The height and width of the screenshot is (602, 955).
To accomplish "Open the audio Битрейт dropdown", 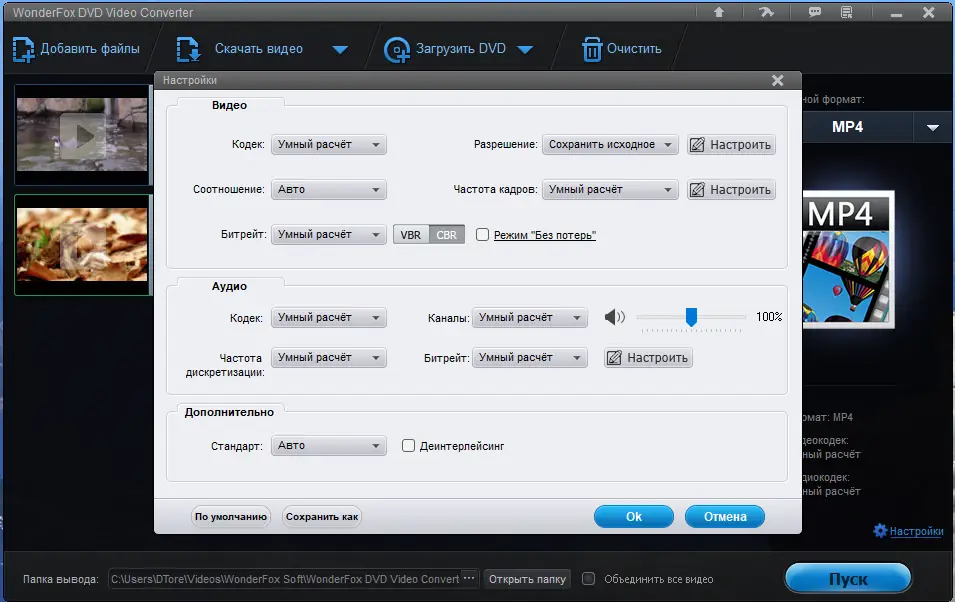I will (529, 358).
